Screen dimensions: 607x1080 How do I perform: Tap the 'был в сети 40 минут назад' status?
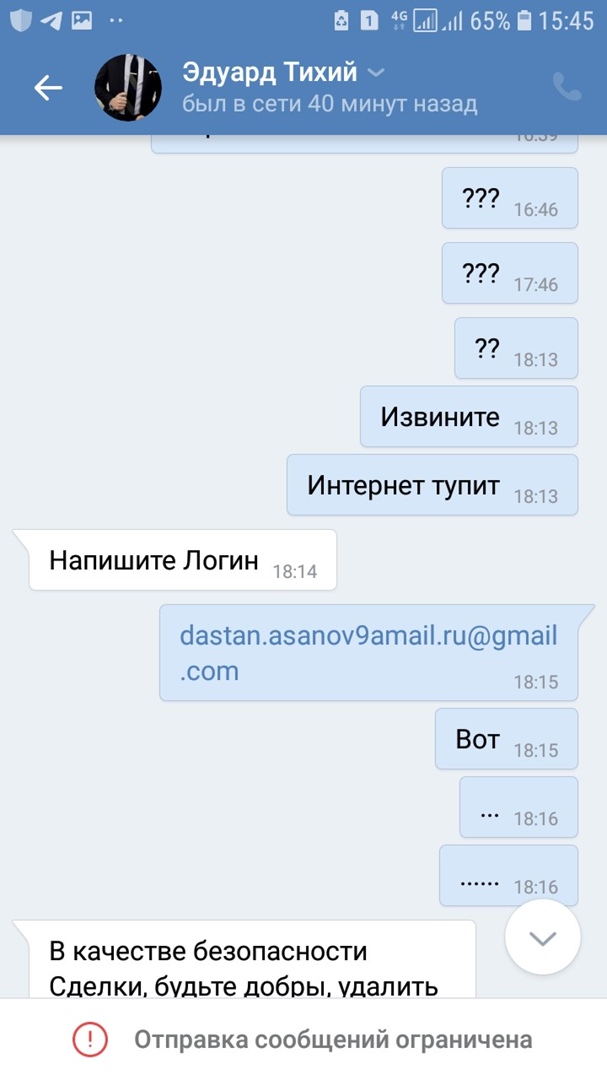329,104
